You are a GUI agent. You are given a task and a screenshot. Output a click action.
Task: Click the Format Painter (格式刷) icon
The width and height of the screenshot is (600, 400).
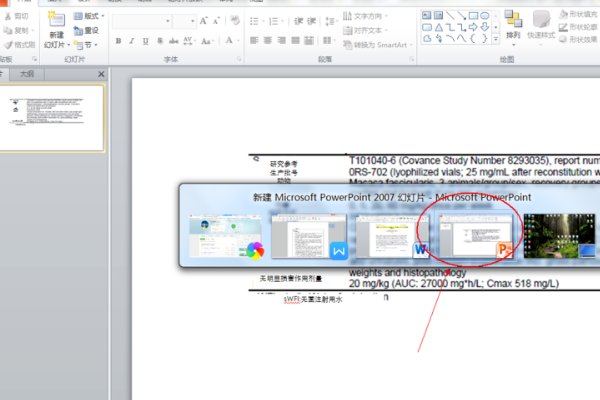(x=22, y=45)
